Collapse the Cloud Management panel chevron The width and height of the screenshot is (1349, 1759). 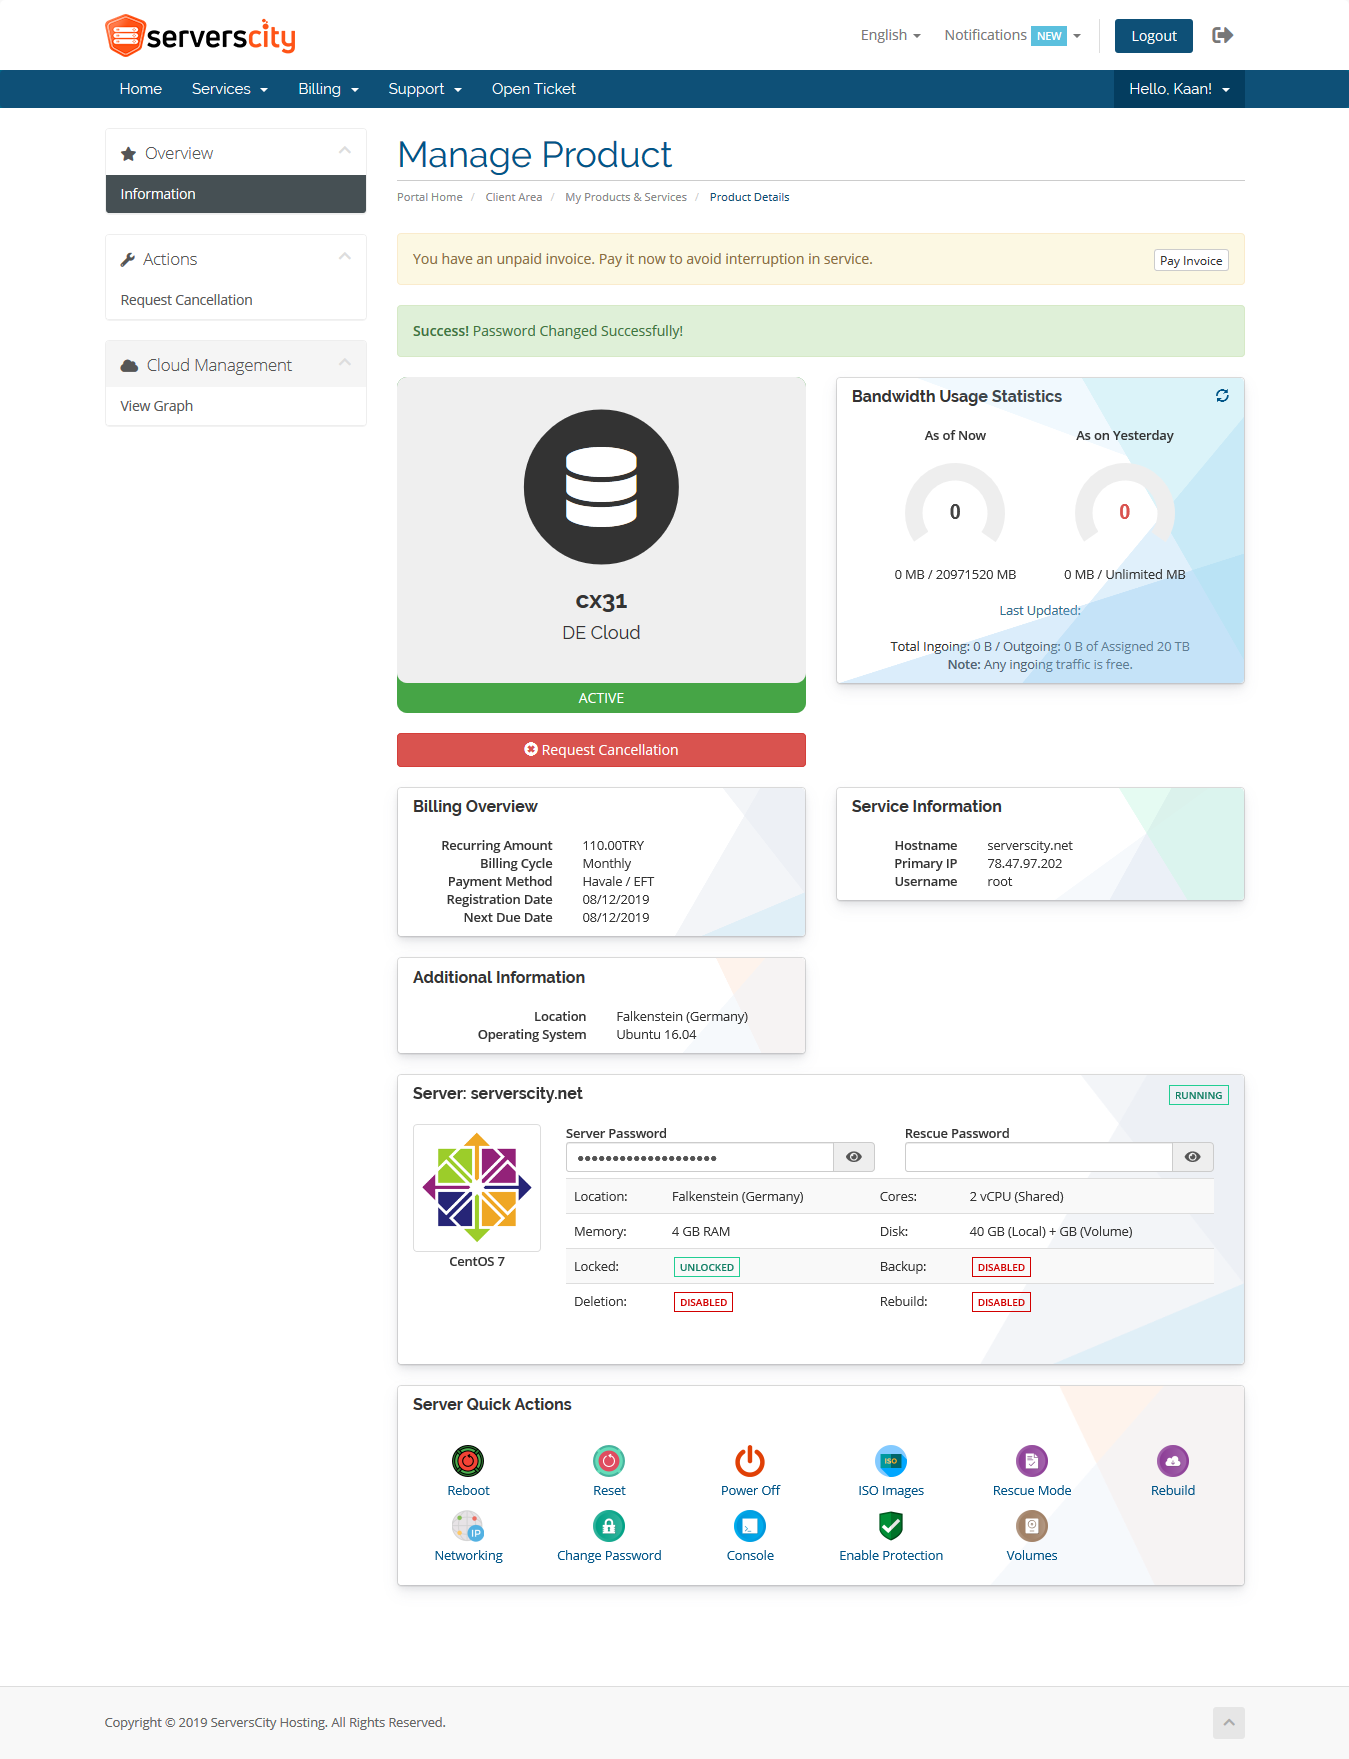[x=345, y=363]
